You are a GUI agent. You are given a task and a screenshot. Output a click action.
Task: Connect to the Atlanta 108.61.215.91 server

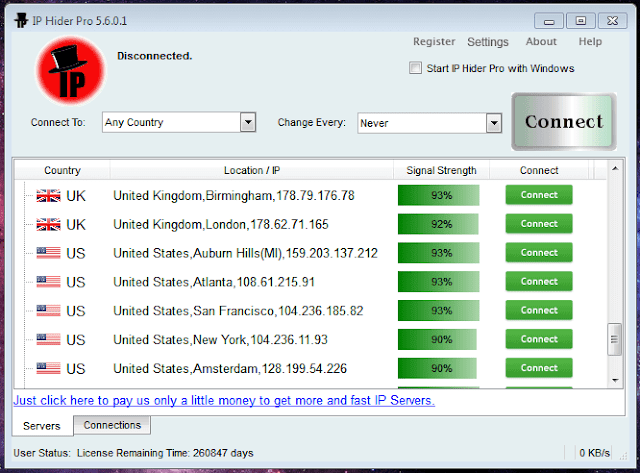pyautogui.click(x=539, y=282)
